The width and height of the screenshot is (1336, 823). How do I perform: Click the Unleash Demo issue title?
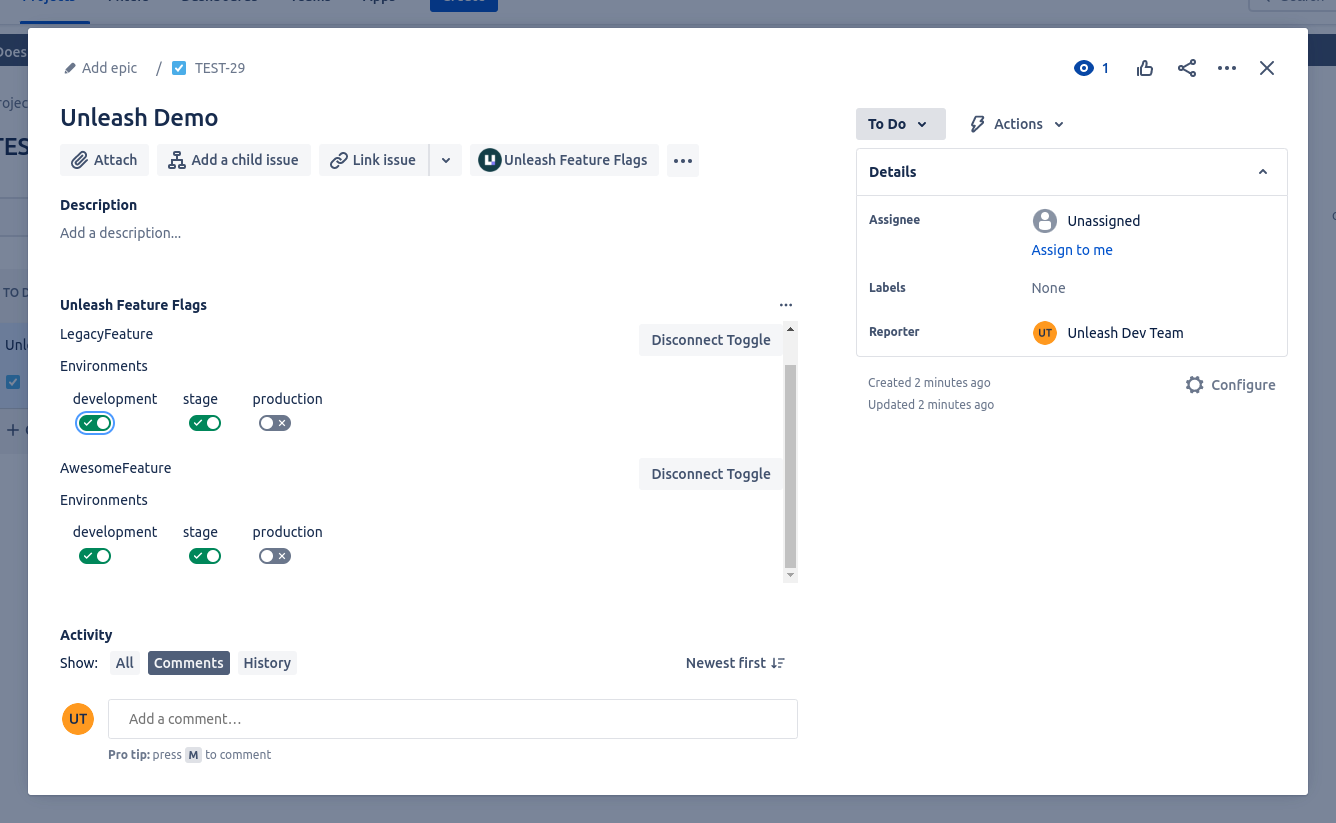[139, 117]
